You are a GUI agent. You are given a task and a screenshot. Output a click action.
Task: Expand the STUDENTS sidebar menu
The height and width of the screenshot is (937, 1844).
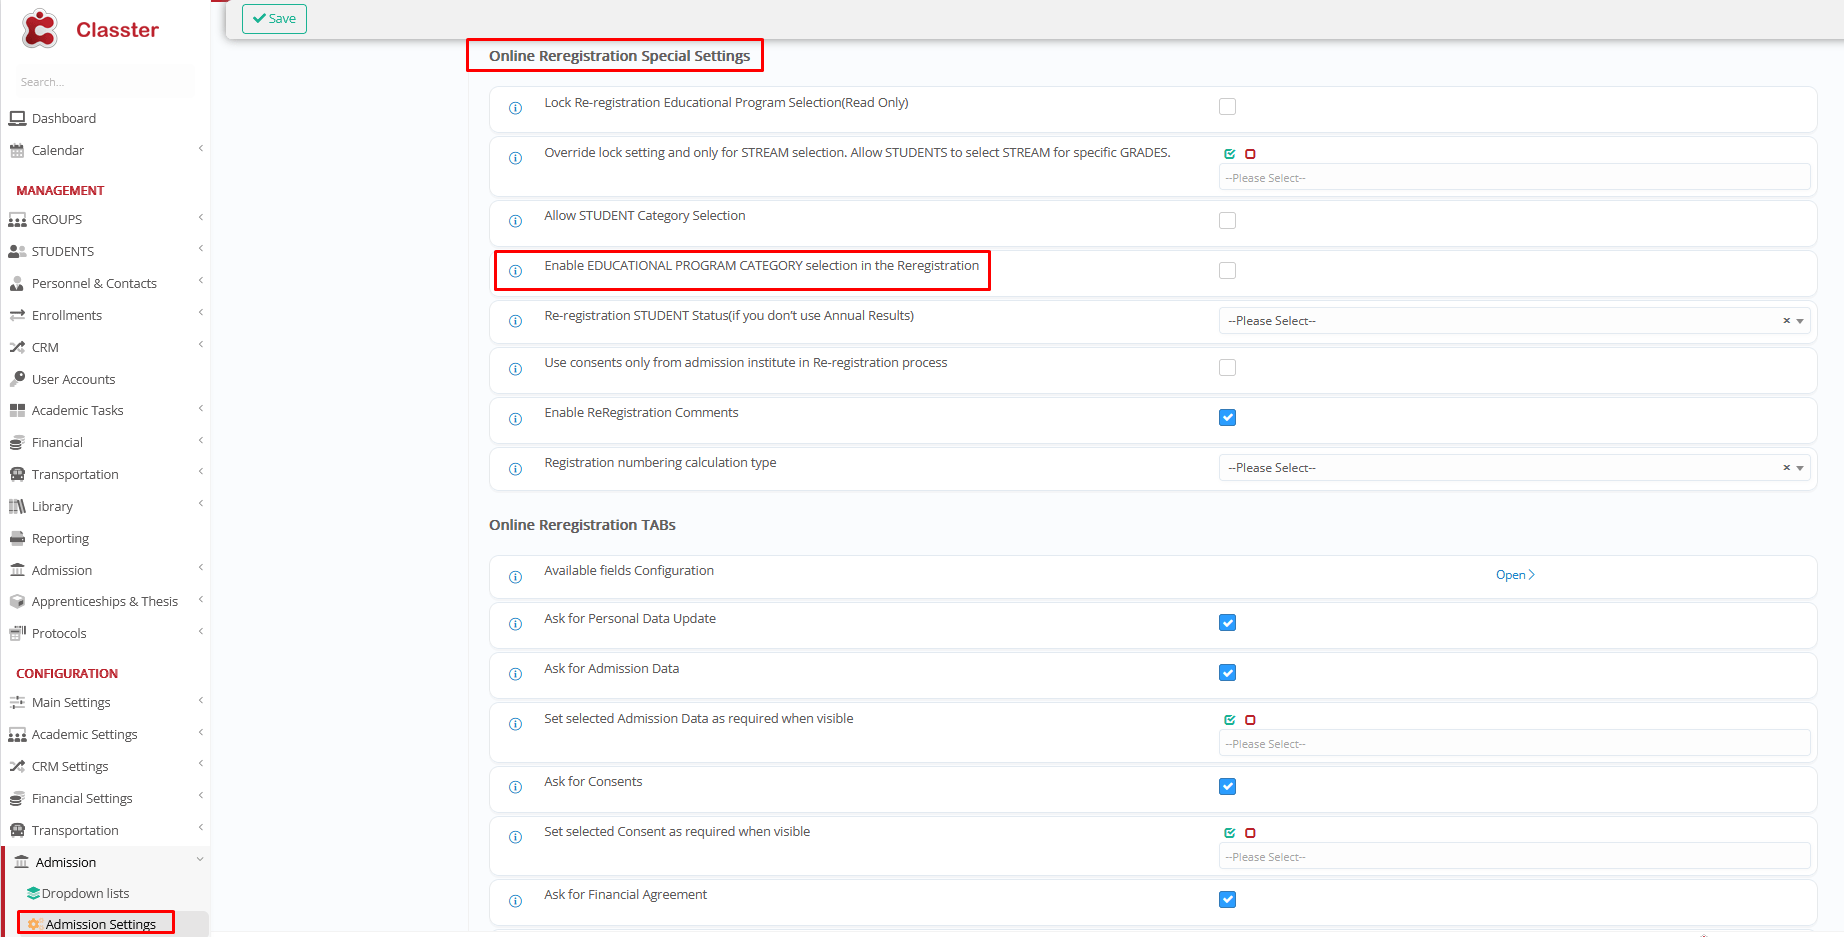tap(63, 251)
